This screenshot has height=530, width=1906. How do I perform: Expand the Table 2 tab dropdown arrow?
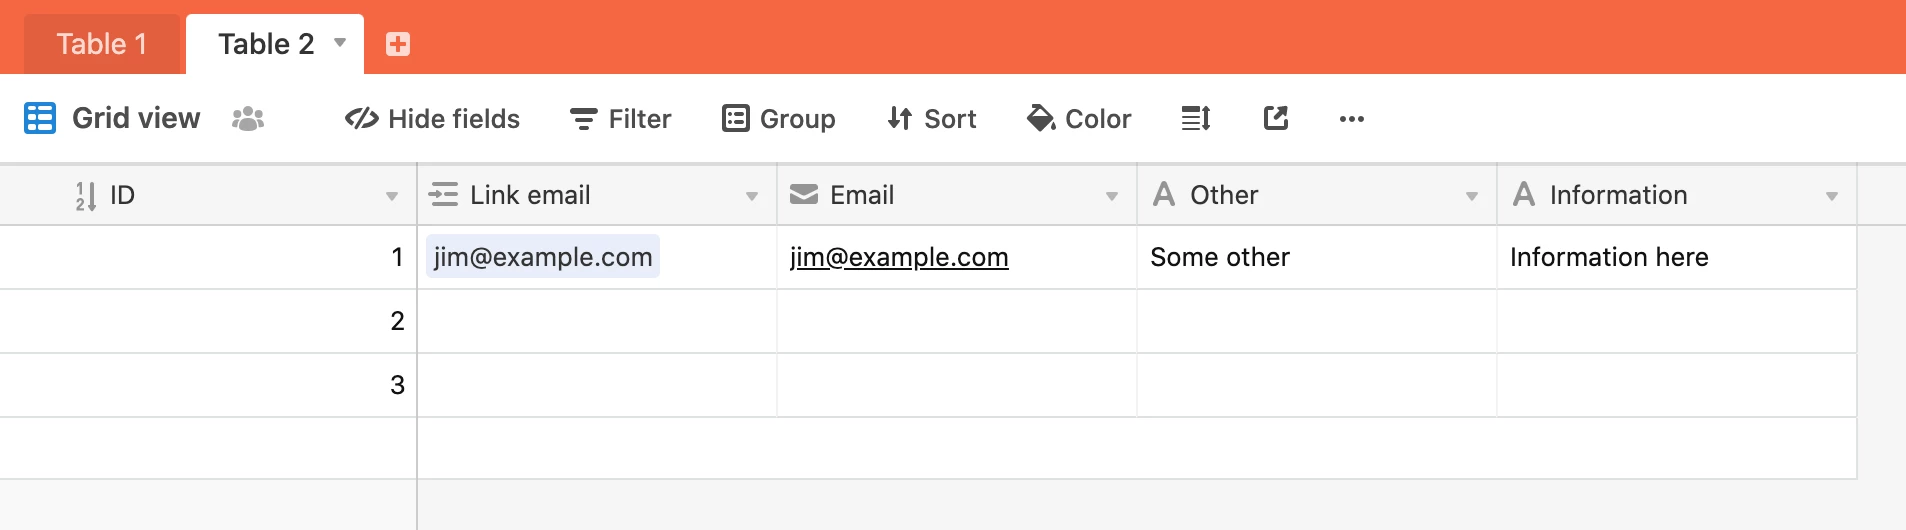pyautogui.click(x=340, y=43)
